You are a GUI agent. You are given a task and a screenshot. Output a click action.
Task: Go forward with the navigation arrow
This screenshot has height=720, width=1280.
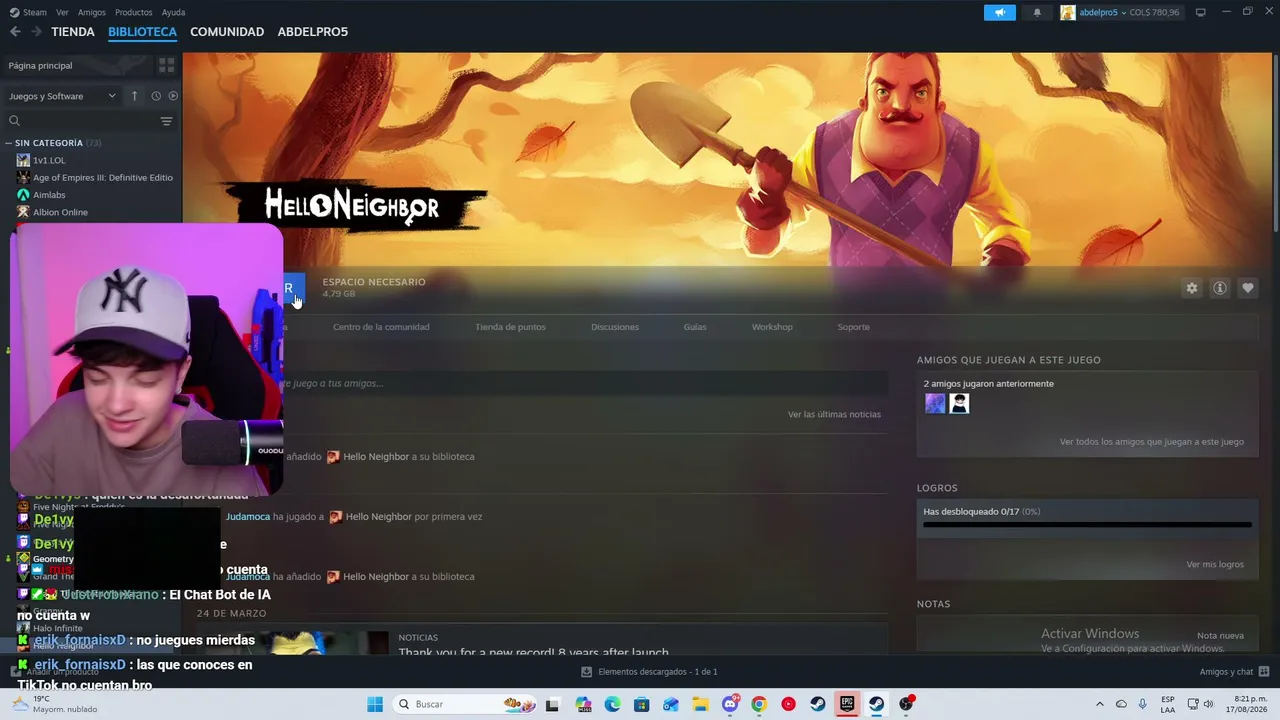(x=36, y=32)
